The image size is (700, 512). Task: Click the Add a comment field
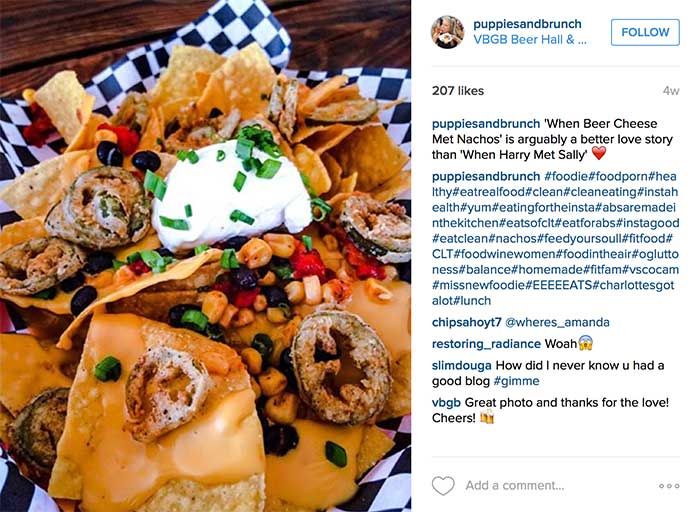(x=515, y=485)
